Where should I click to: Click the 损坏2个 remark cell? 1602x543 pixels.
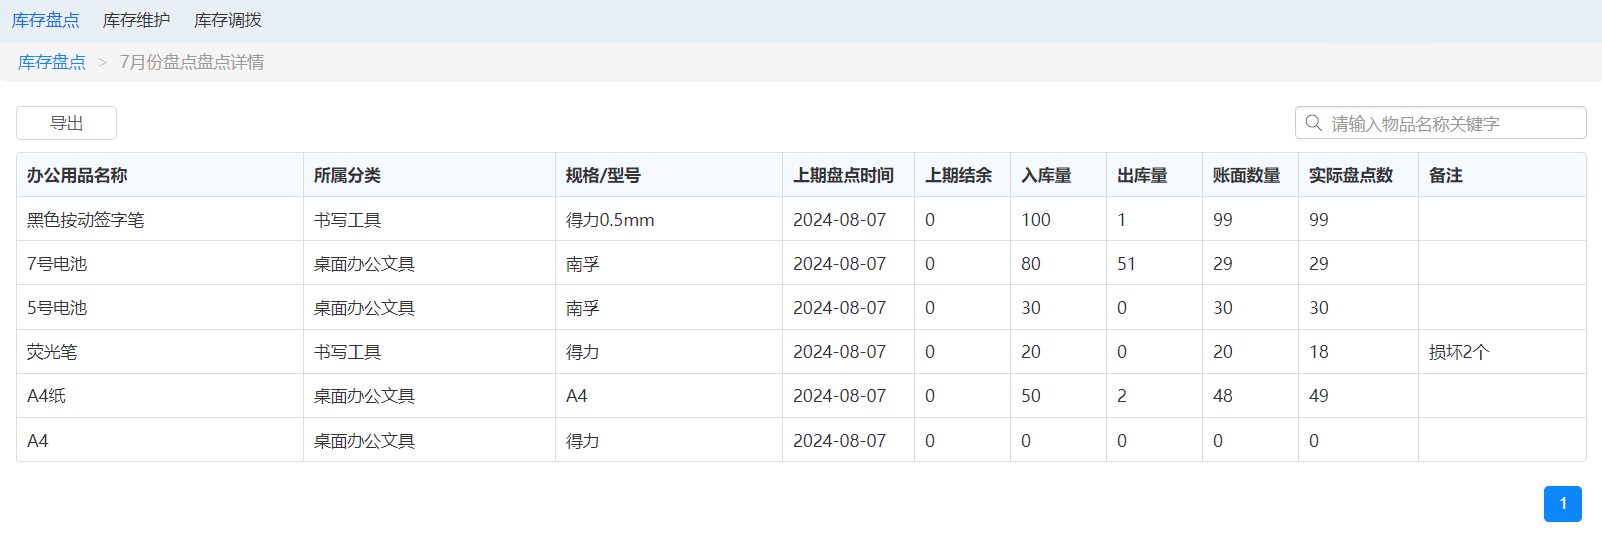pos(1459,352)
